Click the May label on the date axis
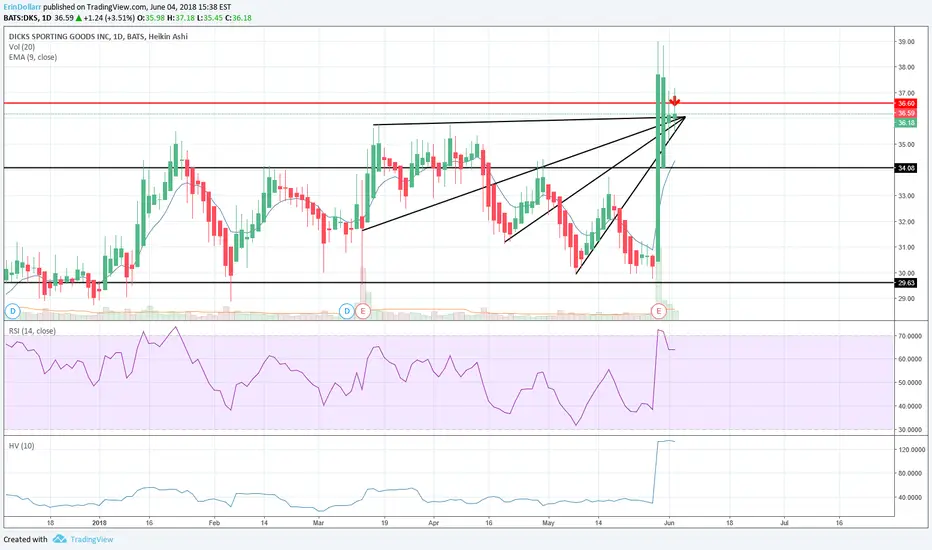932x550 pixels. tap(548, 523)
